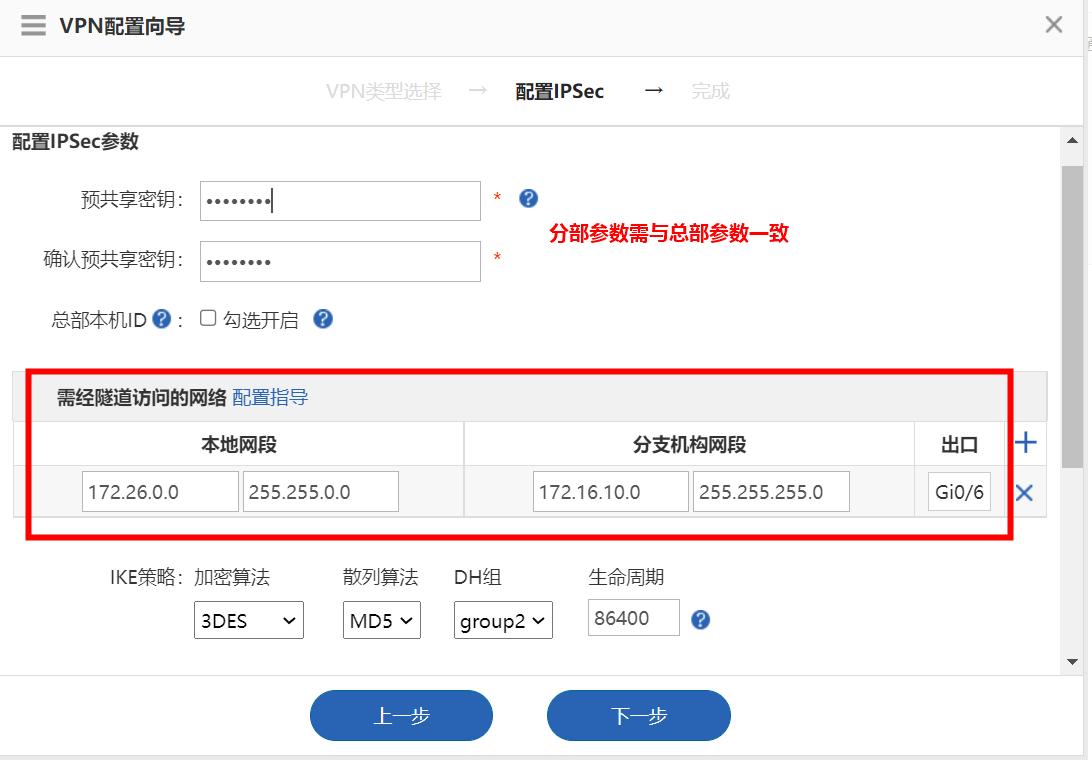The image size is (1092, 766).
Task: Open the 3DES encryption algorithm dropdown
Action: (x=248, y=620)
